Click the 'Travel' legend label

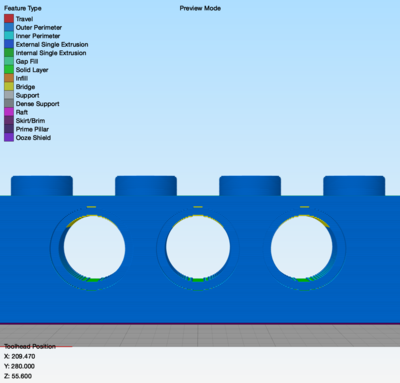[x=24, y=19]
